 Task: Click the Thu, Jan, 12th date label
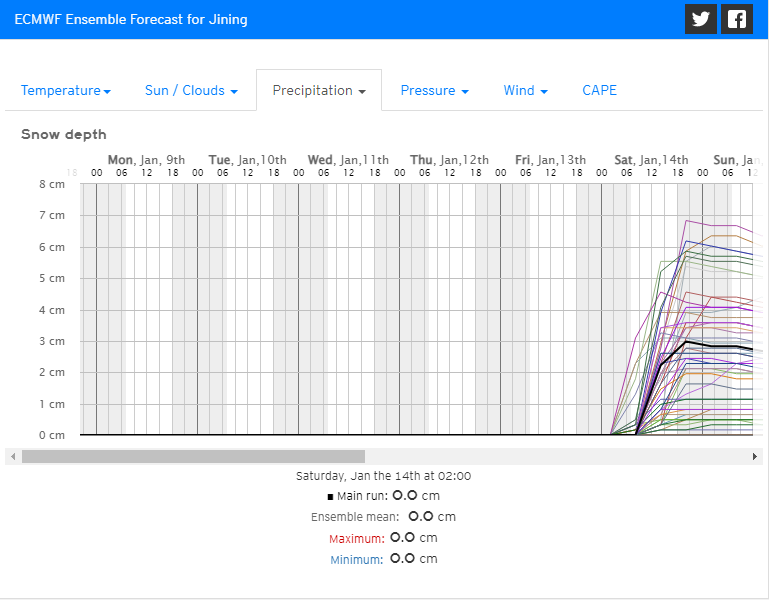pos(450,160)
